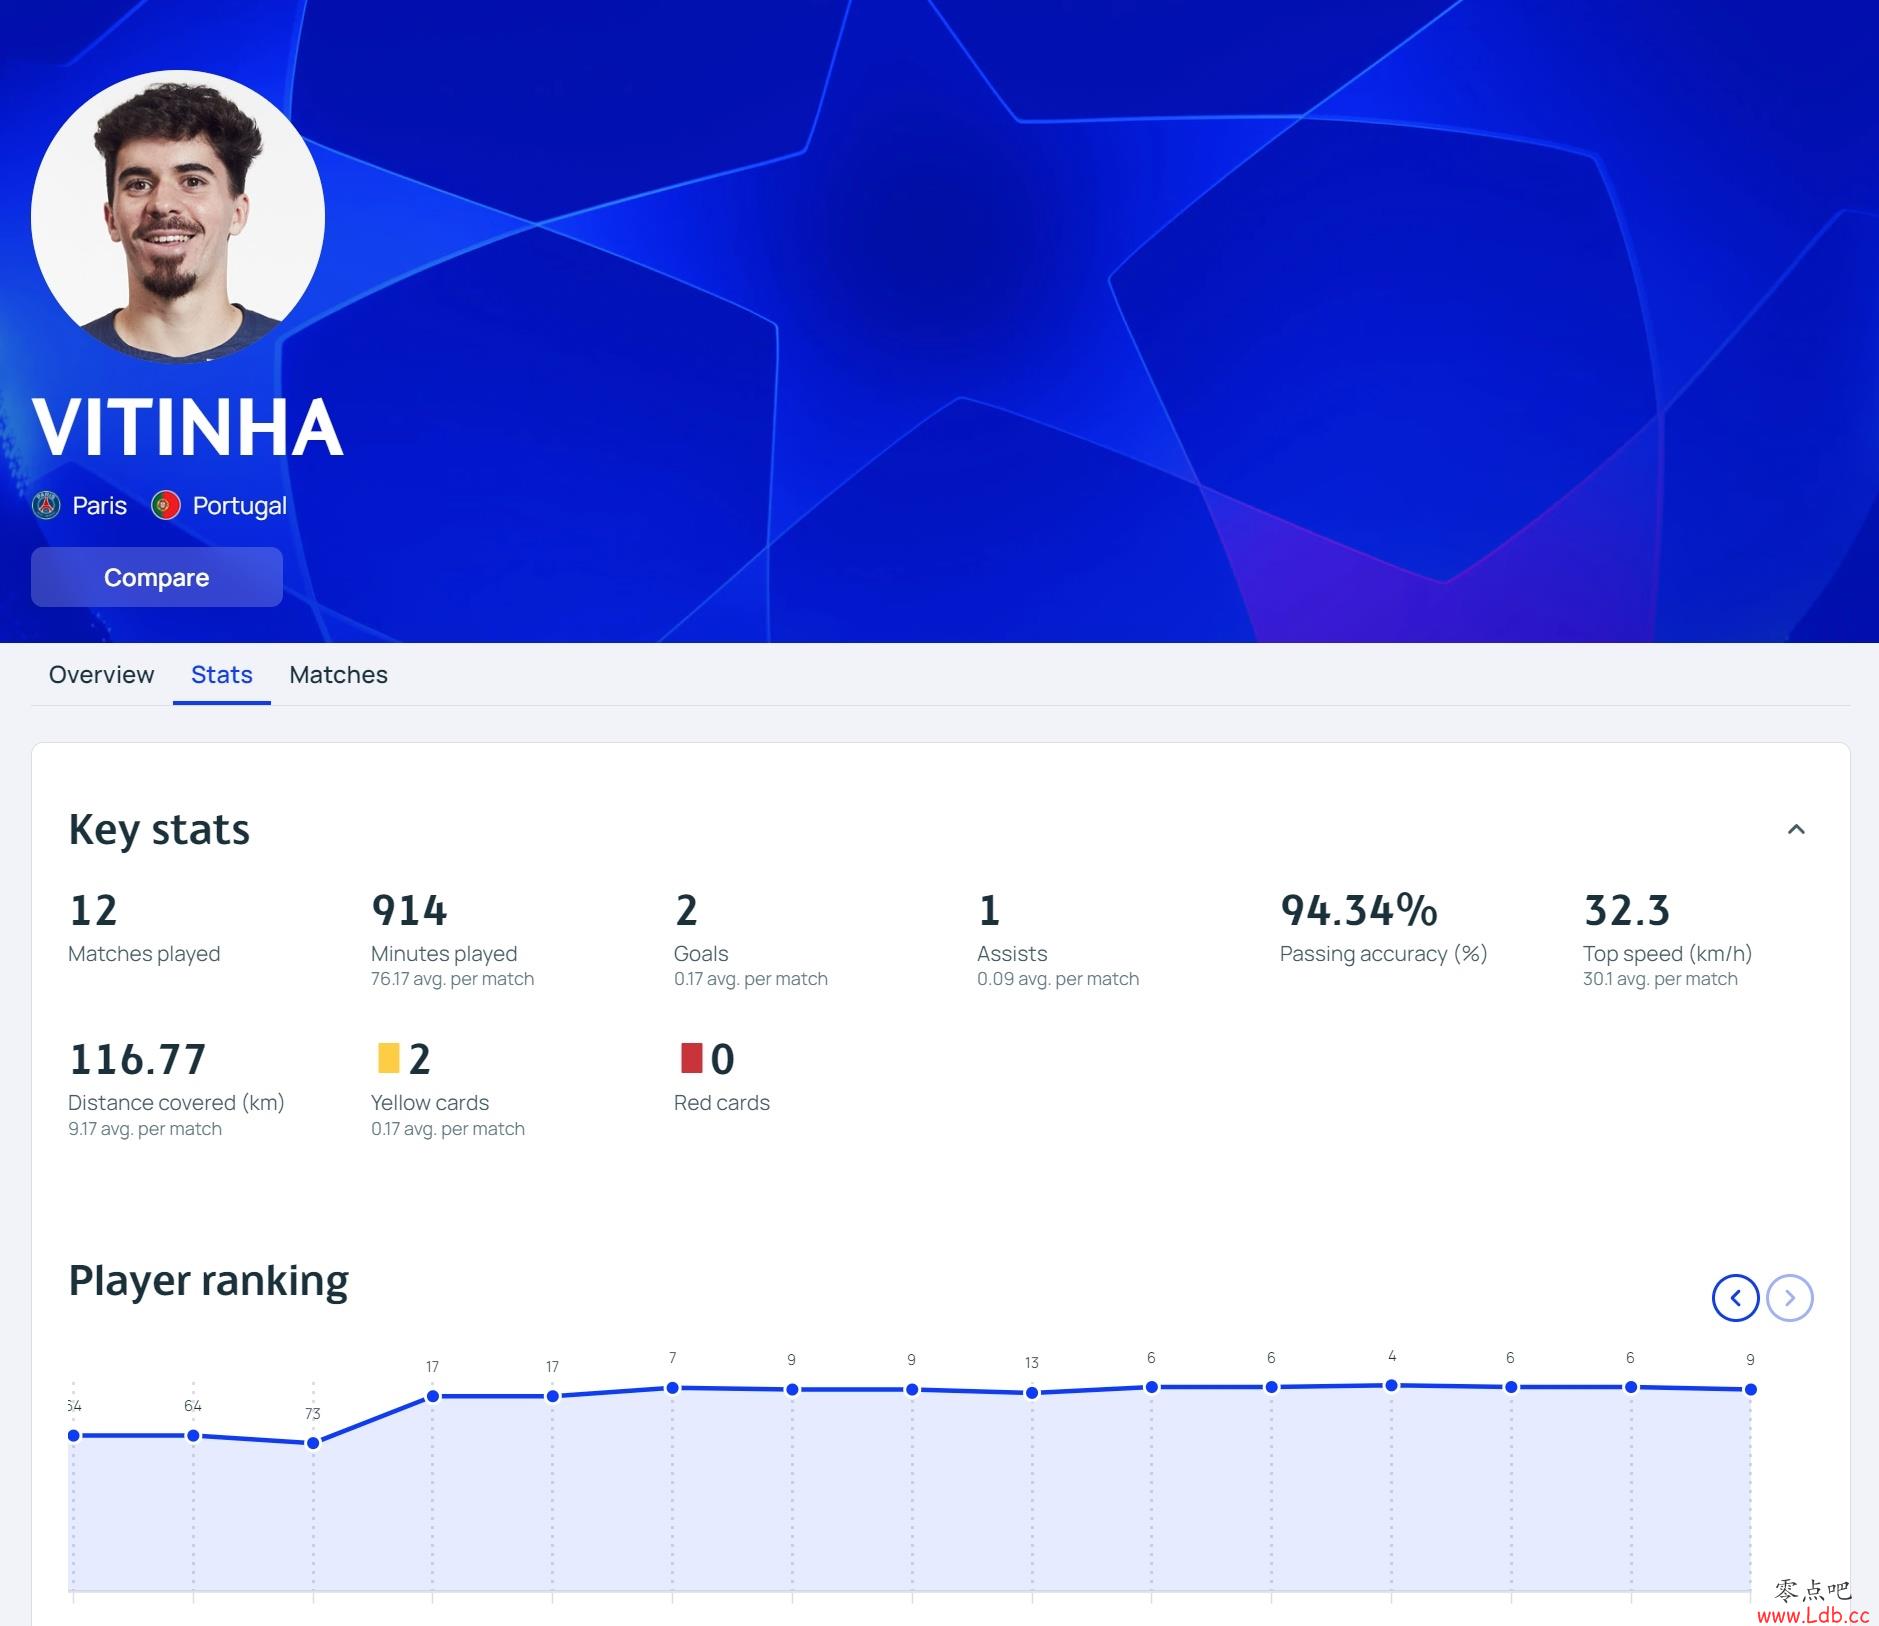Click the 1 Assists stat value
Image resolution: width=1879 pixels, height=1626 pixels.
pos(989,911)
